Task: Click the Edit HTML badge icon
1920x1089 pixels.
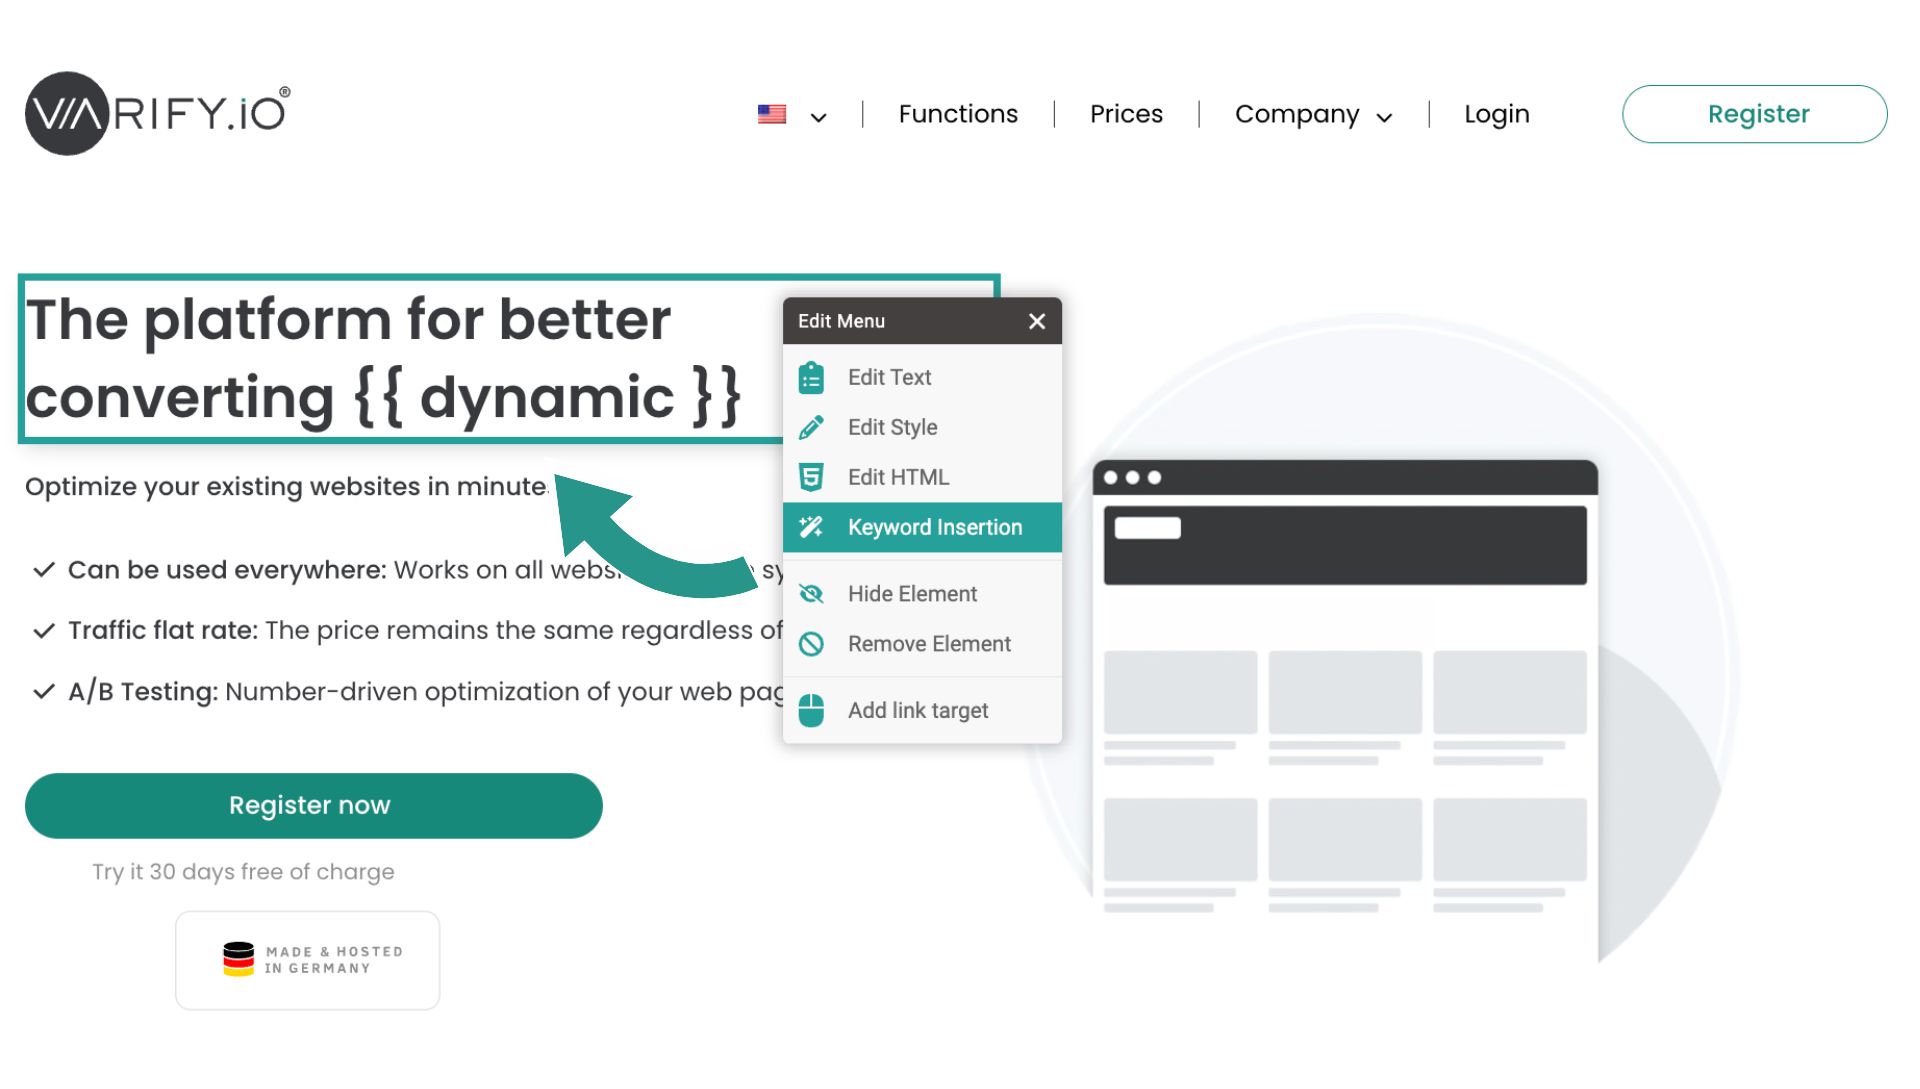Action: point(811,477)
